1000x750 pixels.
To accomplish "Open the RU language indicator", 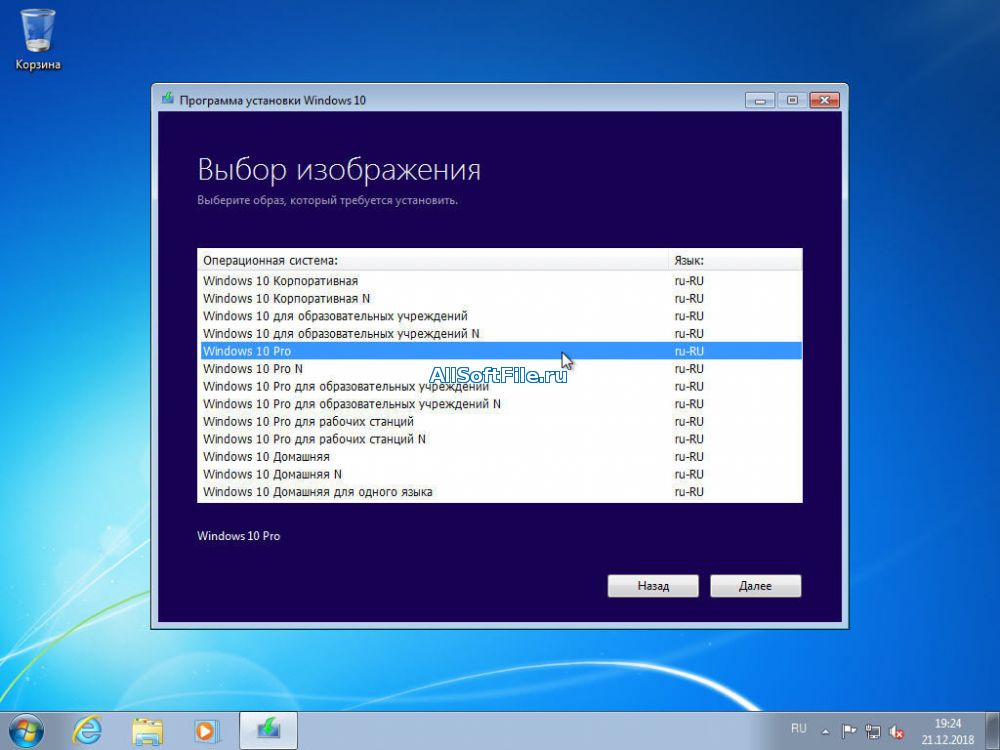I will pyautogui.click(x=799, y=729).
